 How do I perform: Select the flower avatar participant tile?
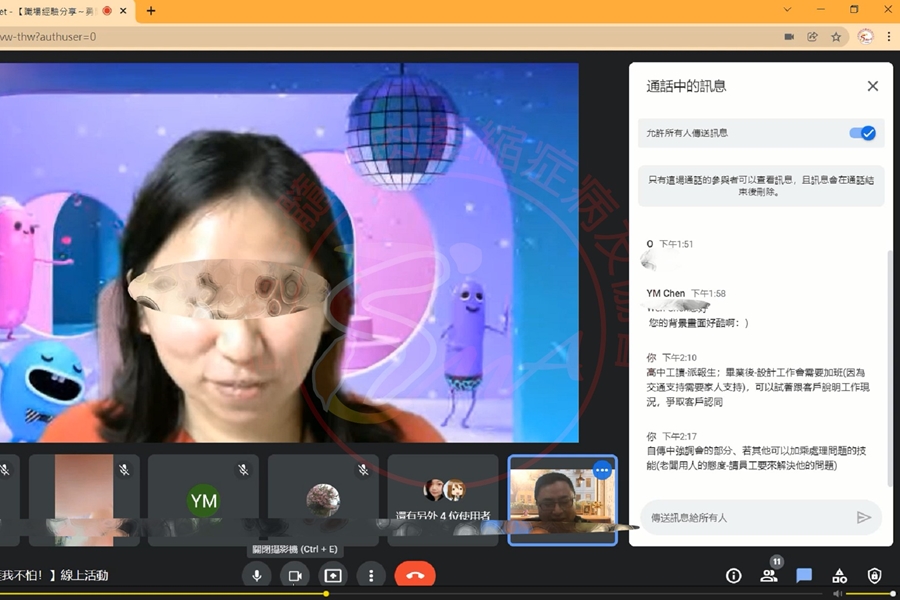[x=323, y=500]
